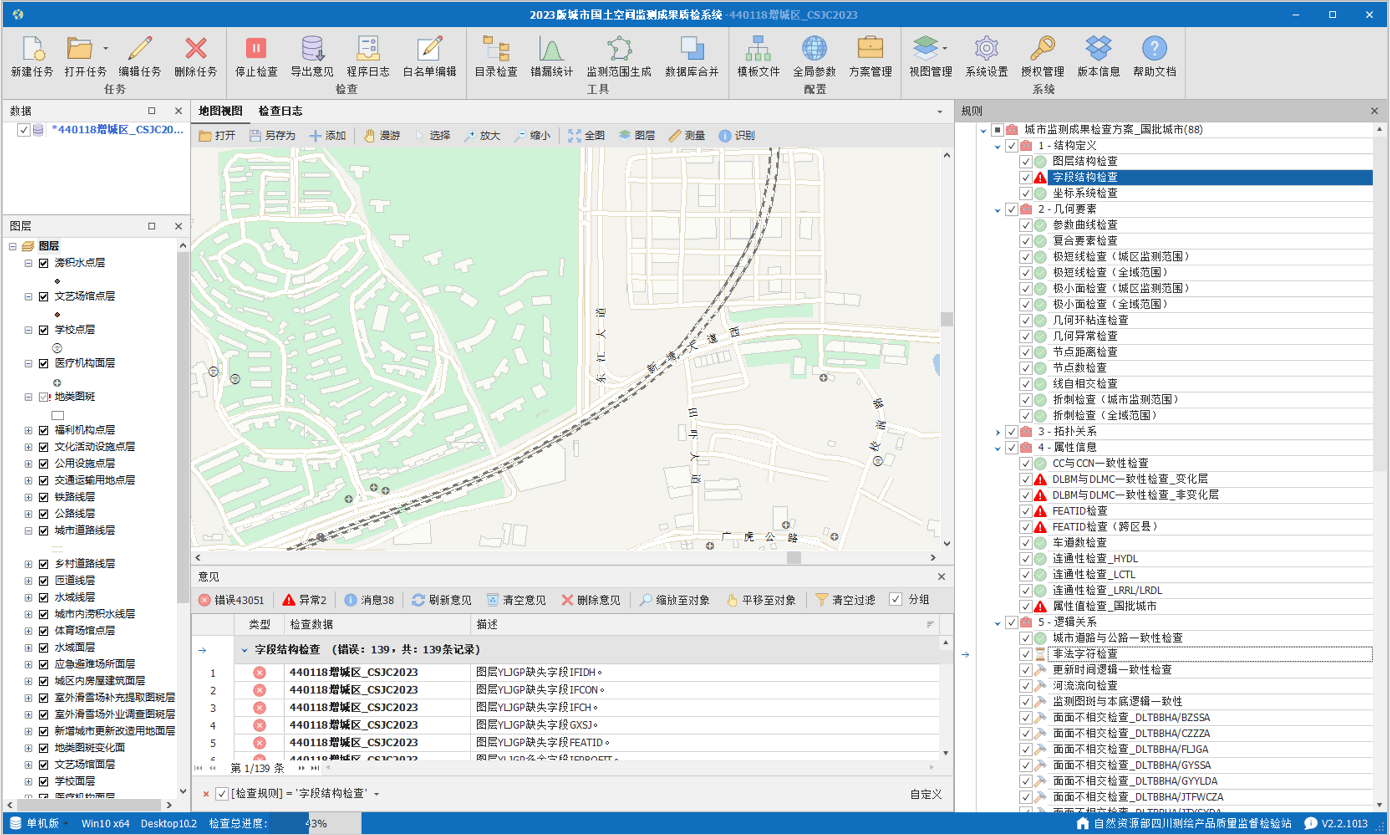Click the 清空过滤 button
1390x835 pixels.
(x=845, y=600)
